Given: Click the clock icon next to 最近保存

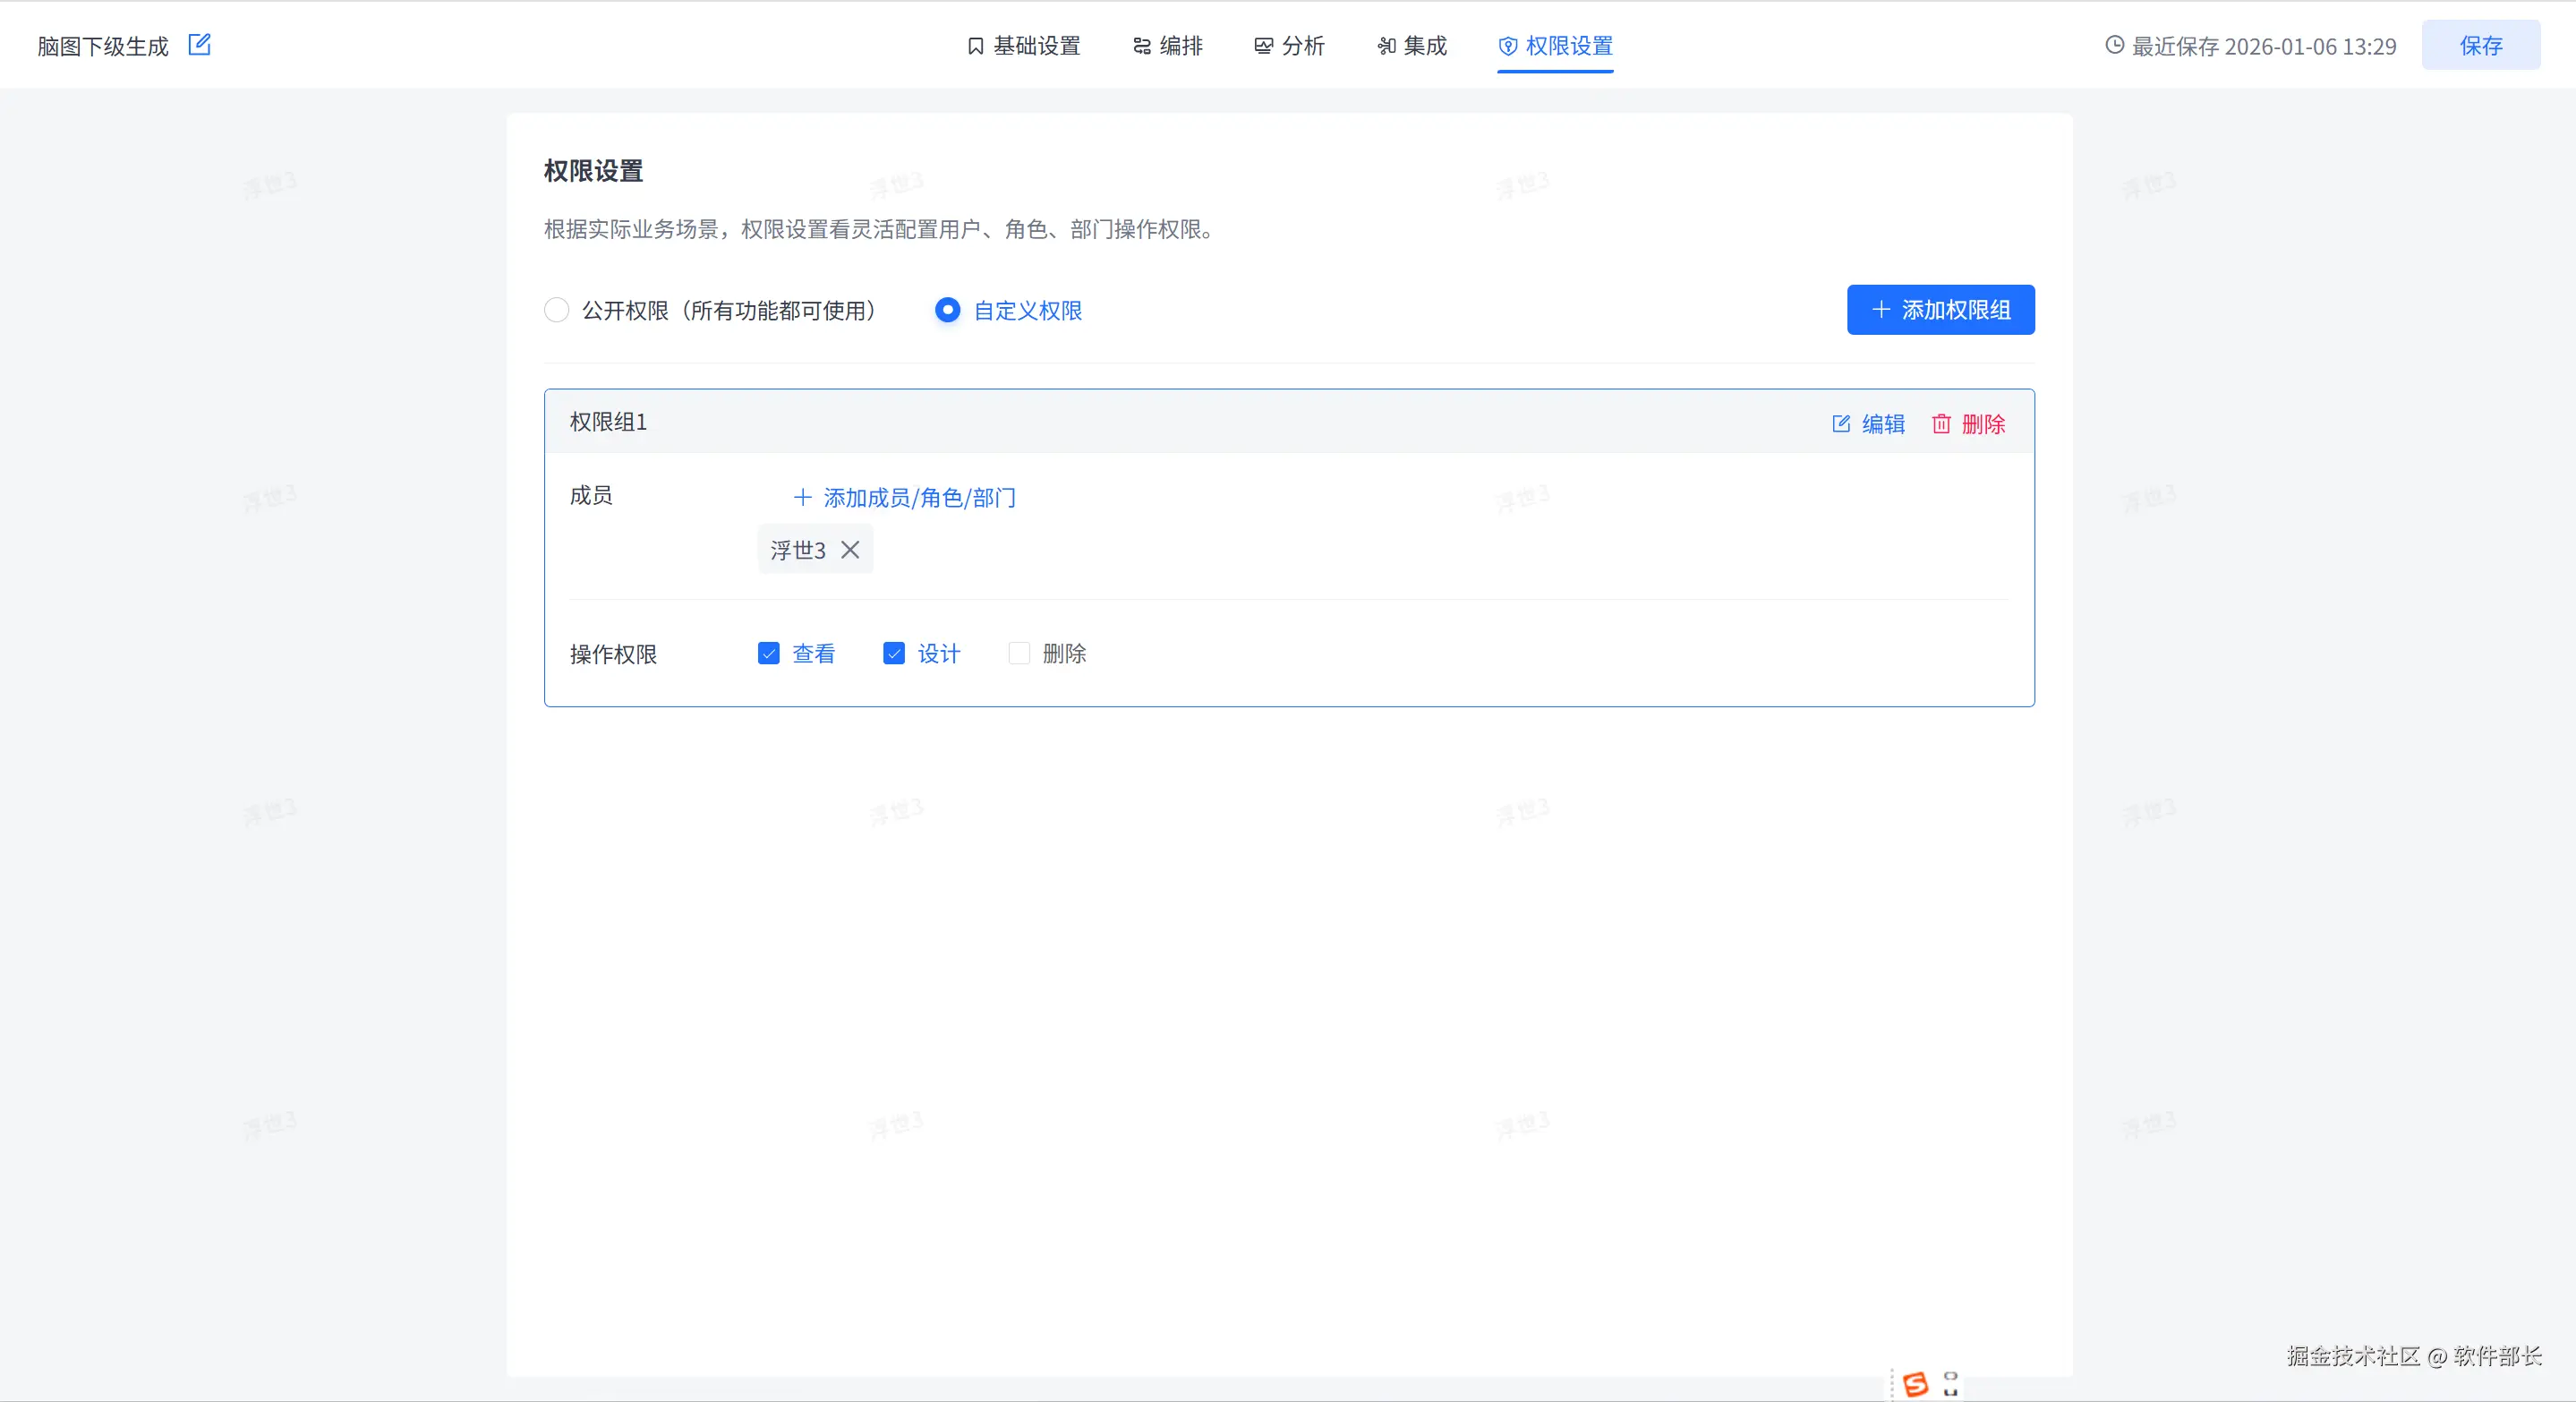Looking at the screenshot, I should (2114, 45).
